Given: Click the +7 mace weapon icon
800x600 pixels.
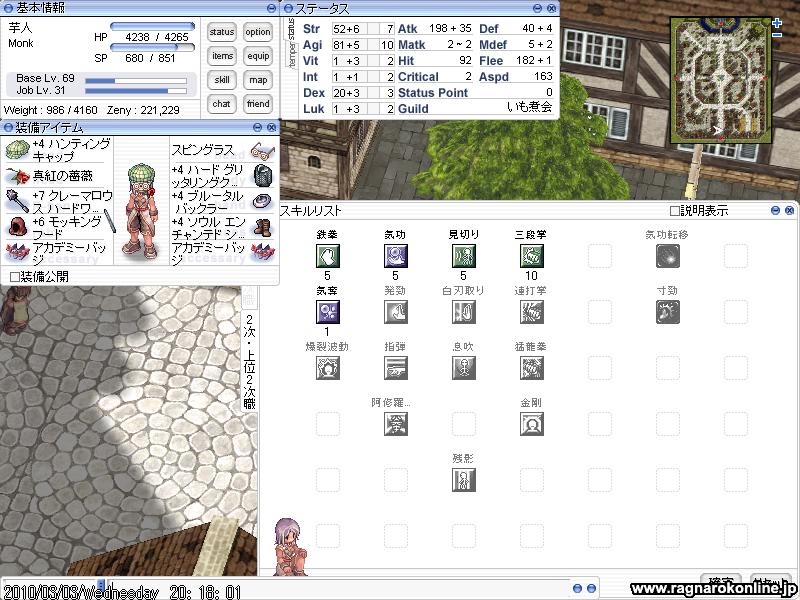Looking at the screenshot, I should pyautogui.click(x=17, y=201).
